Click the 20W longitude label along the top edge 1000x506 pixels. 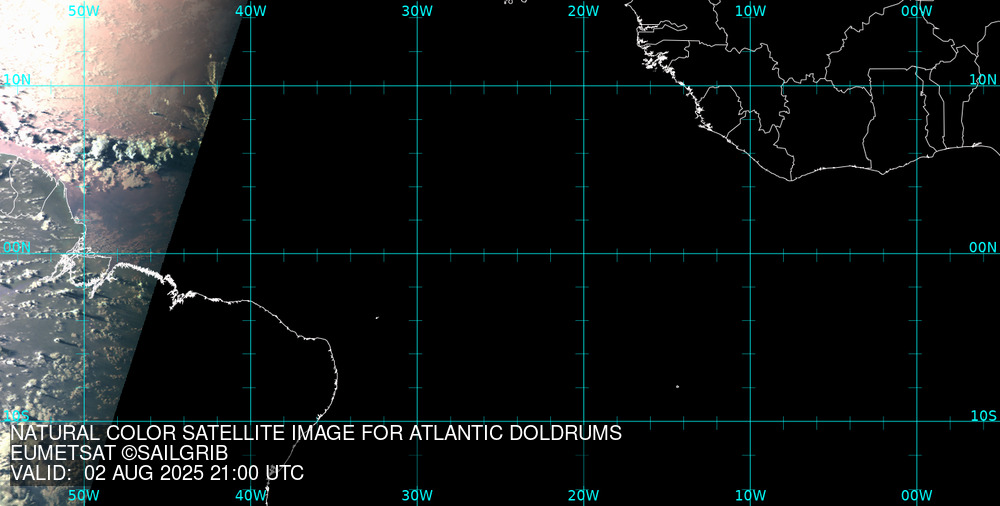[x=584, y=11]
